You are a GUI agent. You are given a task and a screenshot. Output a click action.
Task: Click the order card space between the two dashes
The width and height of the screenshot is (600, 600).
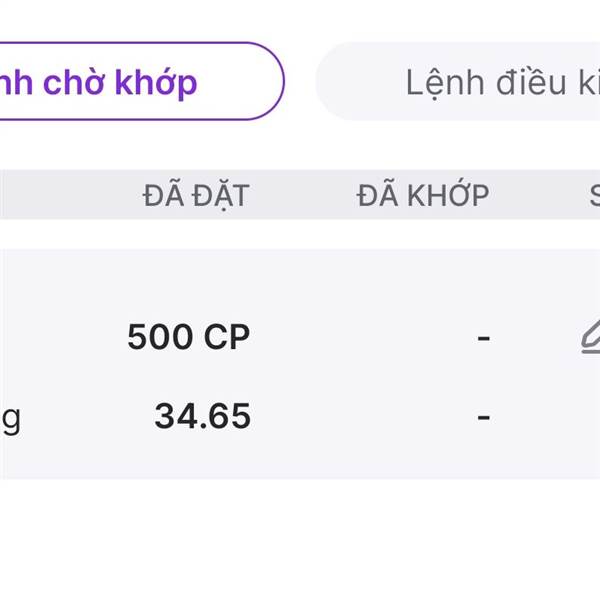coord(484,377)
